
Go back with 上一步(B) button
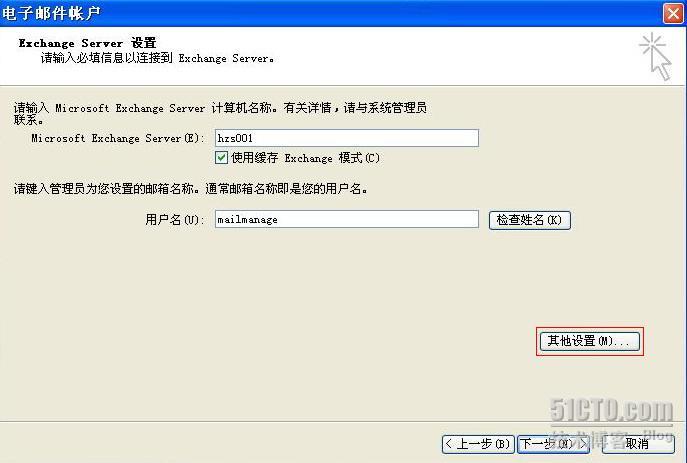point(478,444)
